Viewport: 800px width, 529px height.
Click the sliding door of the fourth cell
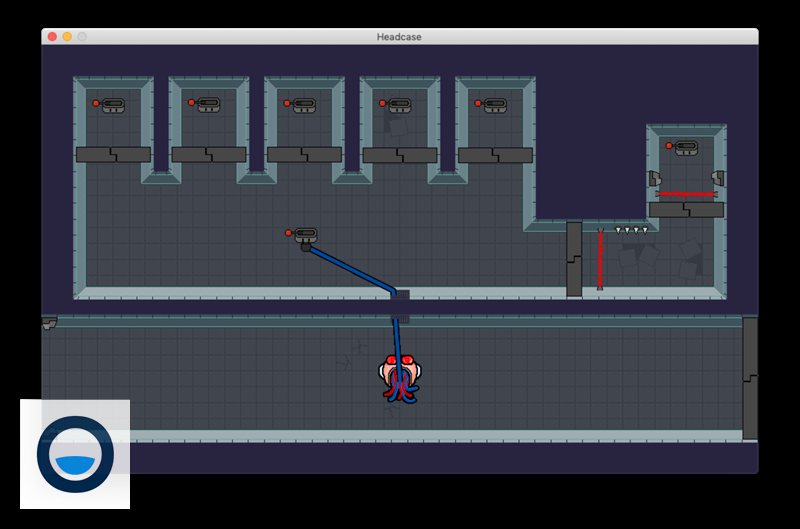399,155
